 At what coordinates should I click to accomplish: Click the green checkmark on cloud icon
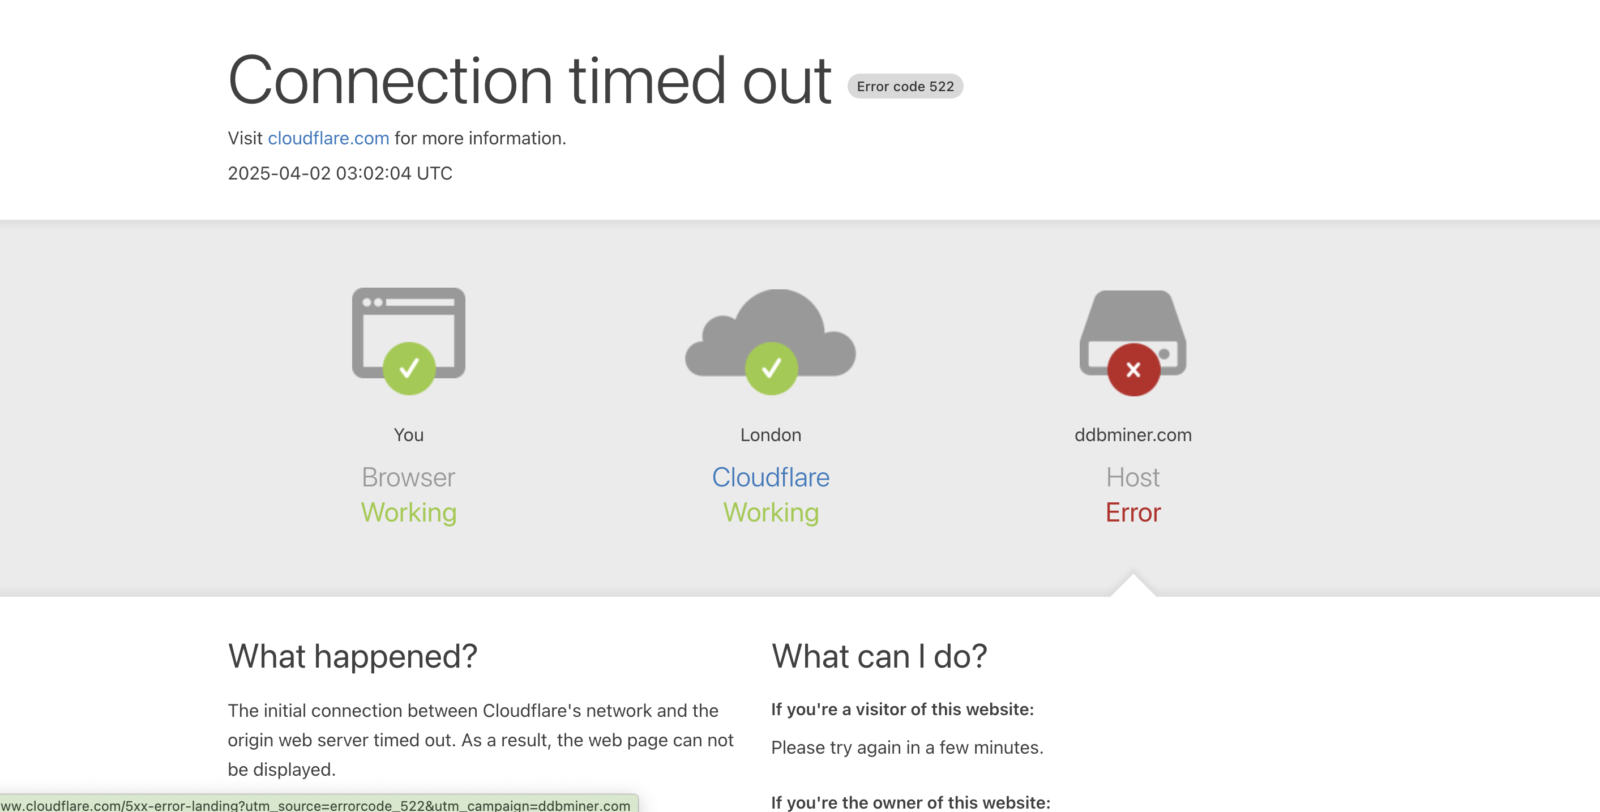(771, 369)
